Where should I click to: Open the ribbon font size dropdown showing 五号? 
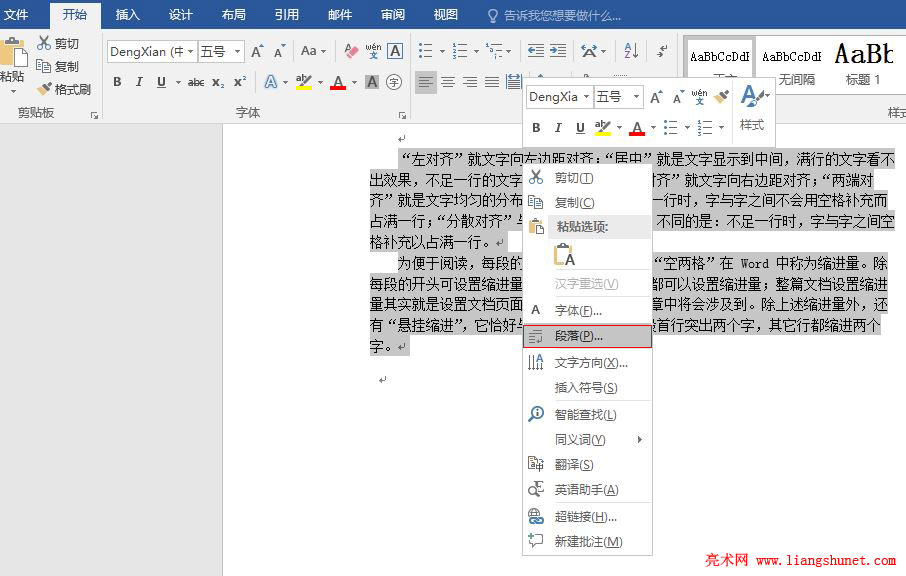237,51
